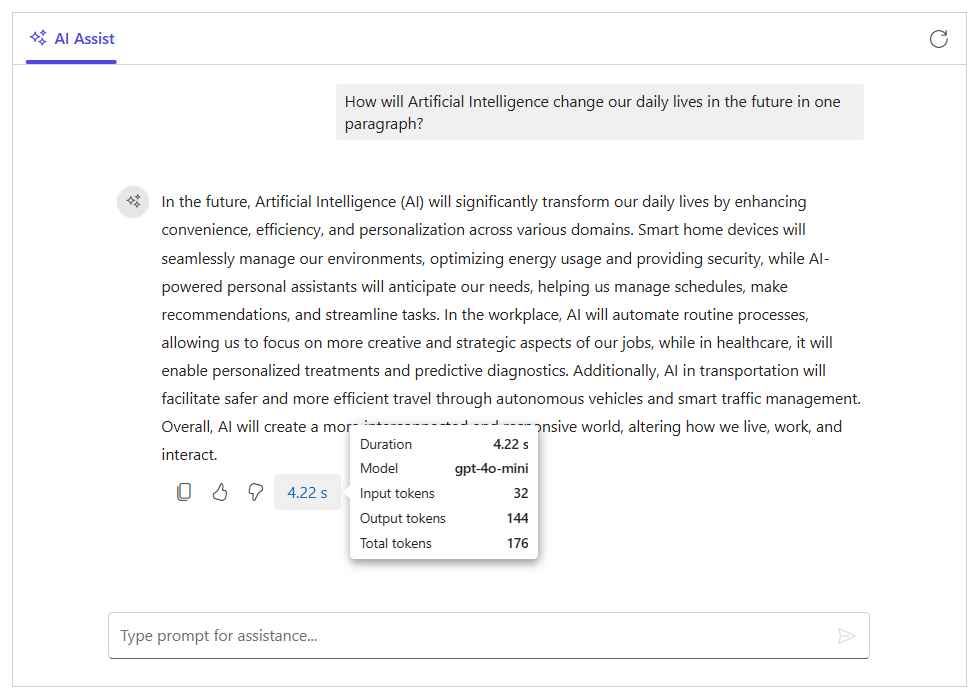Screen dimensions: 972x692
Task: Click the sparkle icon in AI Assist tab
Action: click(x=38, y=38)
